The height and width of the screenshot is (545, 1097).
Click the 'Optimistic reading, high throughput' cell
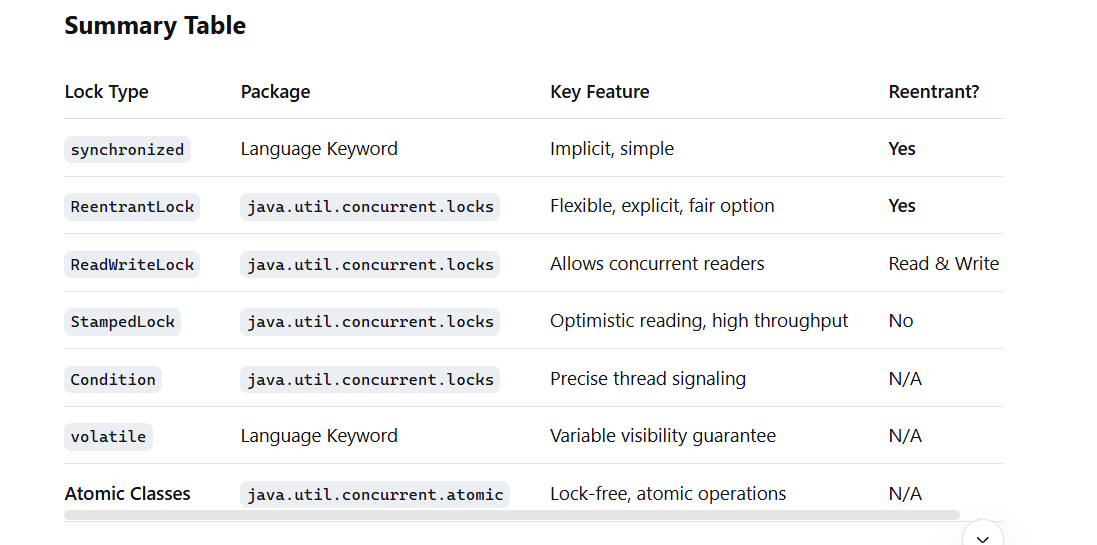click(698, 321)
